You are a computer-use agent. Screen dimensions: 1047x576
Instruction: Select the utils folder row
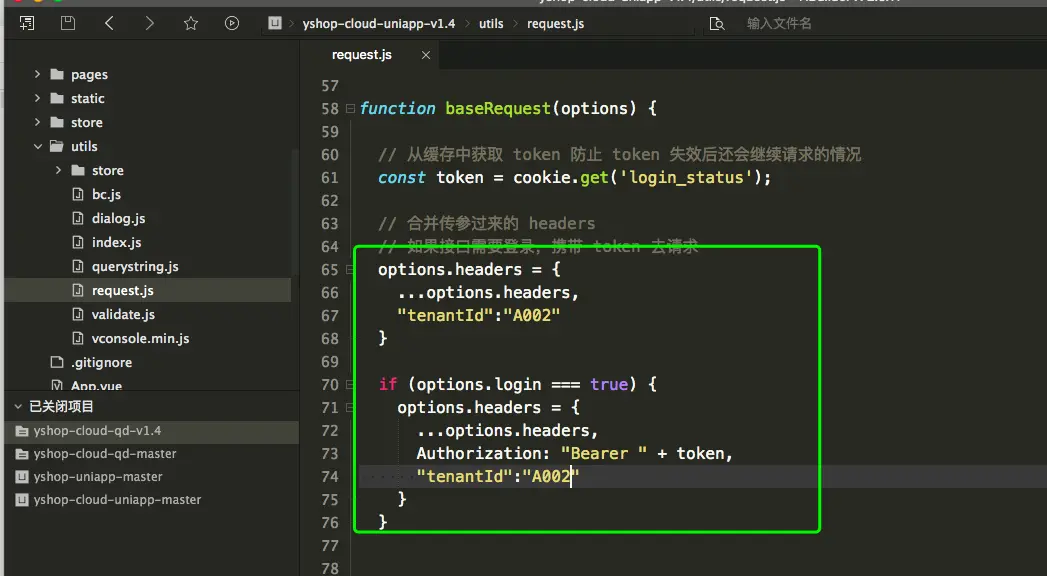pos(148,146)
